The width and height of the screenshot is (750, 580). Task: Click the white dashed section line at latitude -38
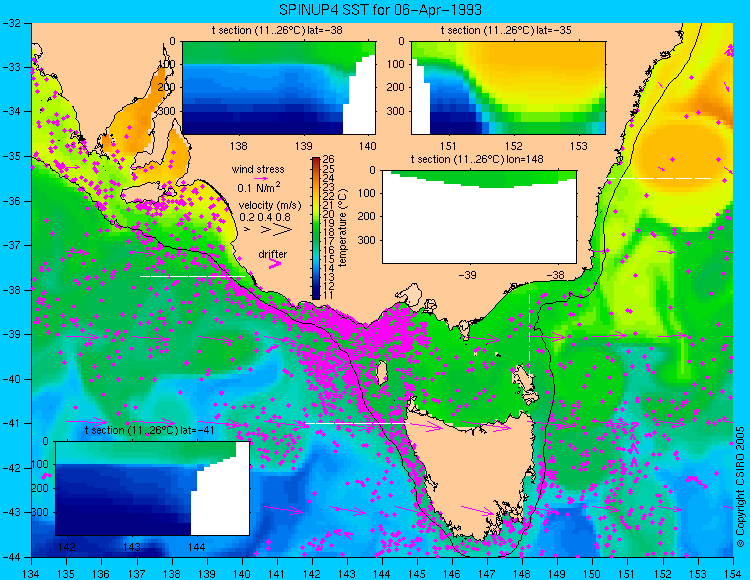pyautogui.click(x=192, y=276)
